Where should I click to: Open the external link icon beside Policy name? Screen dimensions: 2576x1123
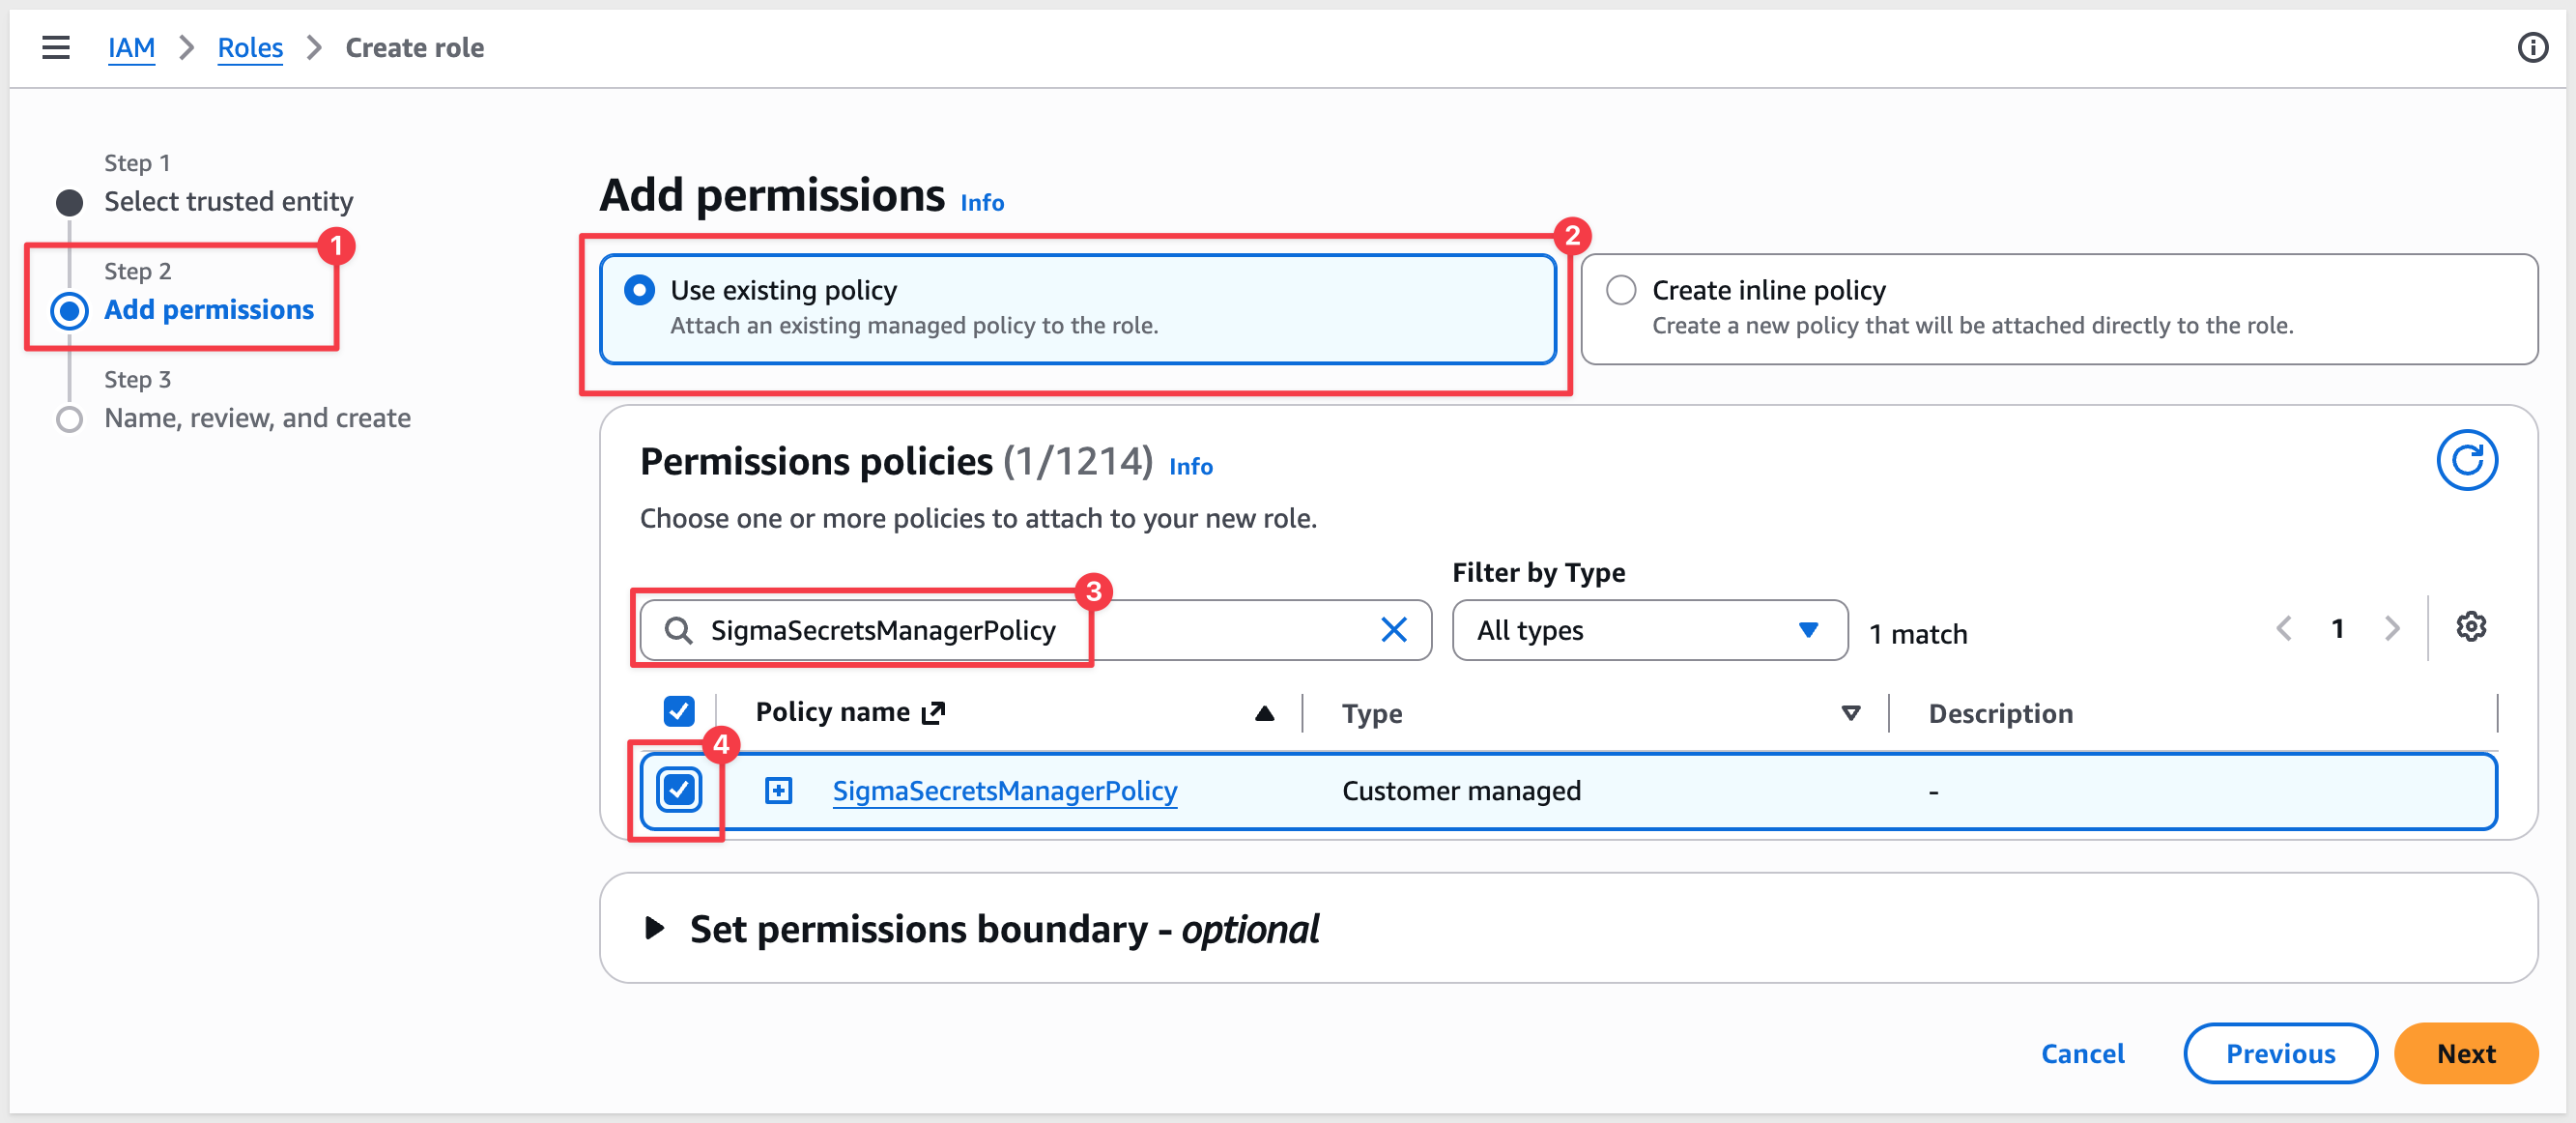click(933, 712)
